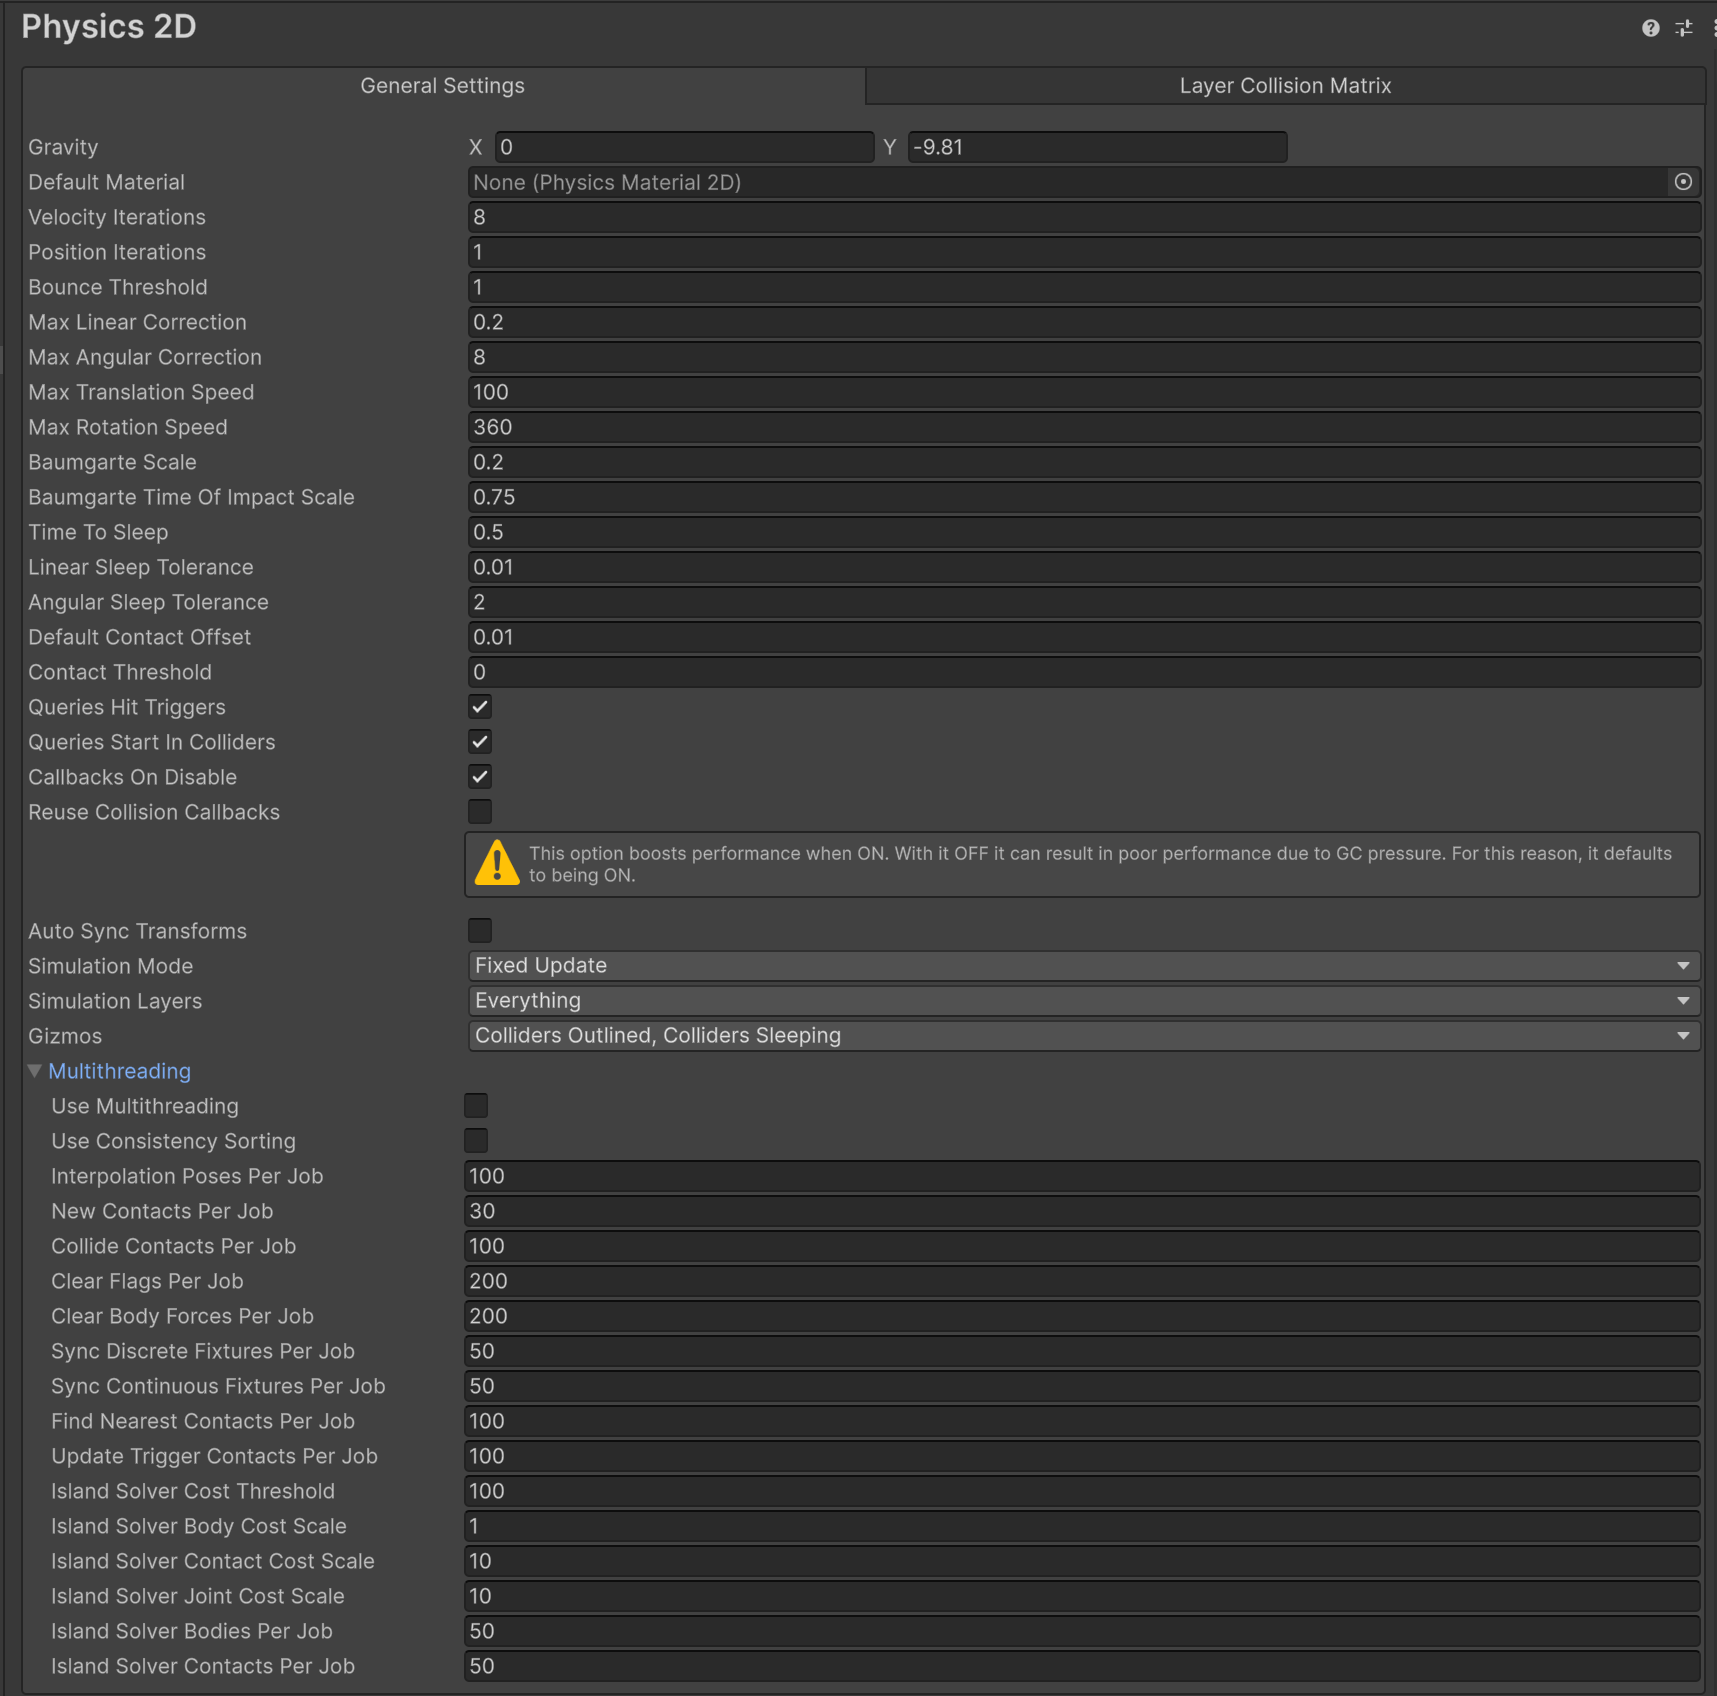Open the Gizmos dropdown
This screenshot has width=1717, height=1696.
coord(1083,1036)
